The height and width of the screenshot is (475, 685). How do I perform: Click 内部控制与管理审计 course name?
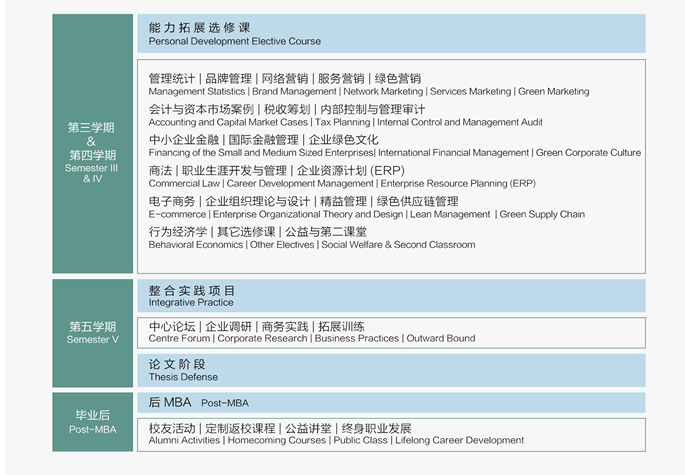tap(373, 109)
